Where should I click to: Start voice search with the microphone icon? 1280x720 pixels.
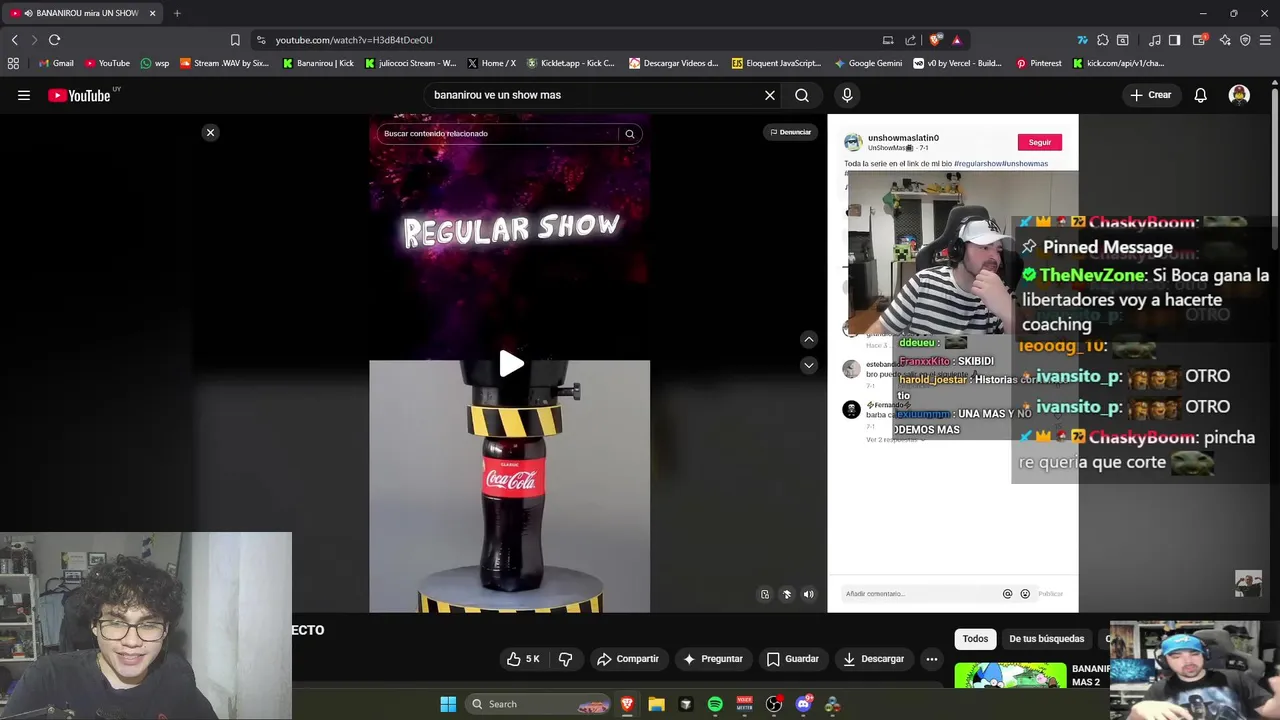(847, 95)
